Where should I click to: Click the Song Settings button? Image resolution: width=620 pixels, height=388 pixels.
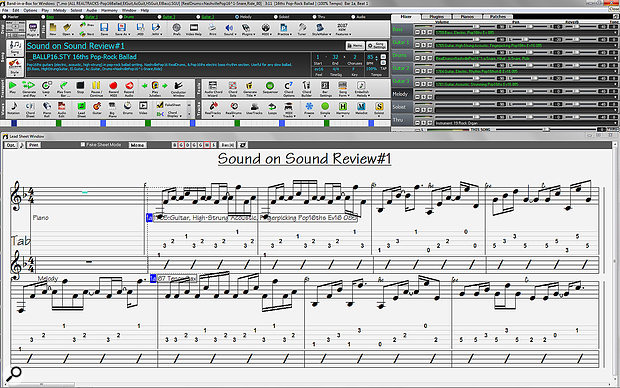coord(376,45)
